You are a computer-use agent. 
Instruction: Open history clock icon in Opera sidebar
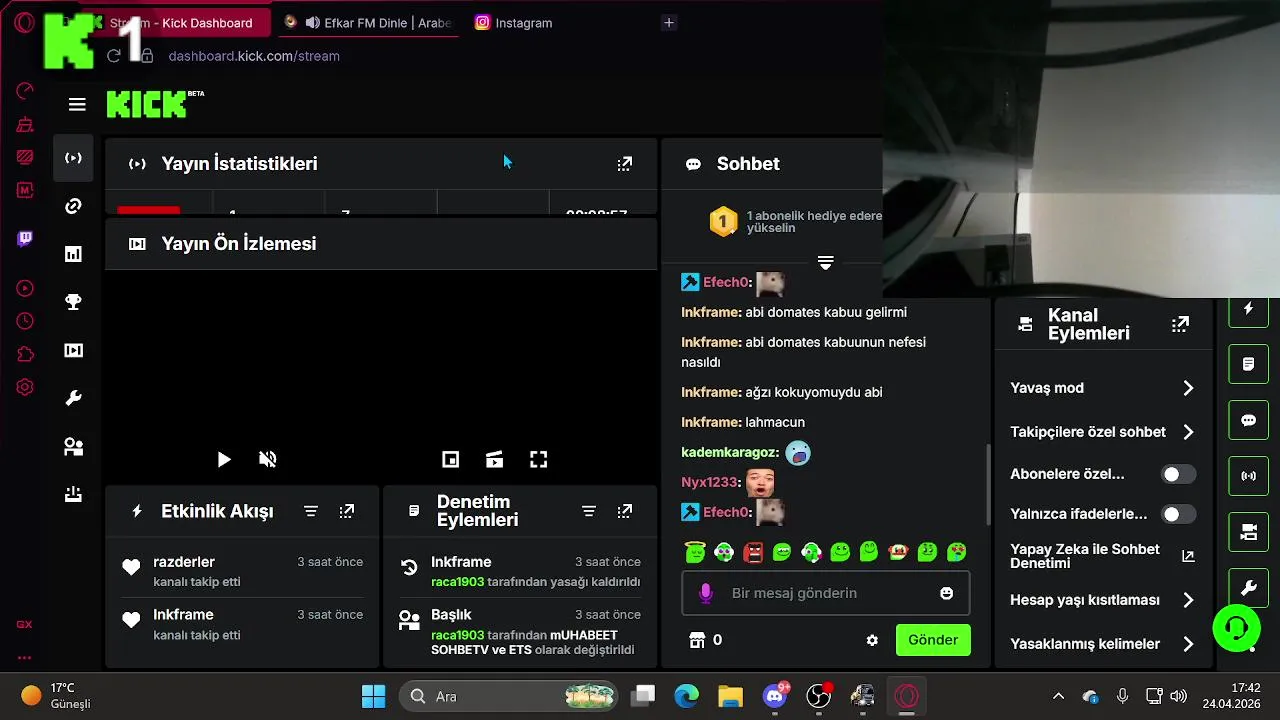pos(25,321)
